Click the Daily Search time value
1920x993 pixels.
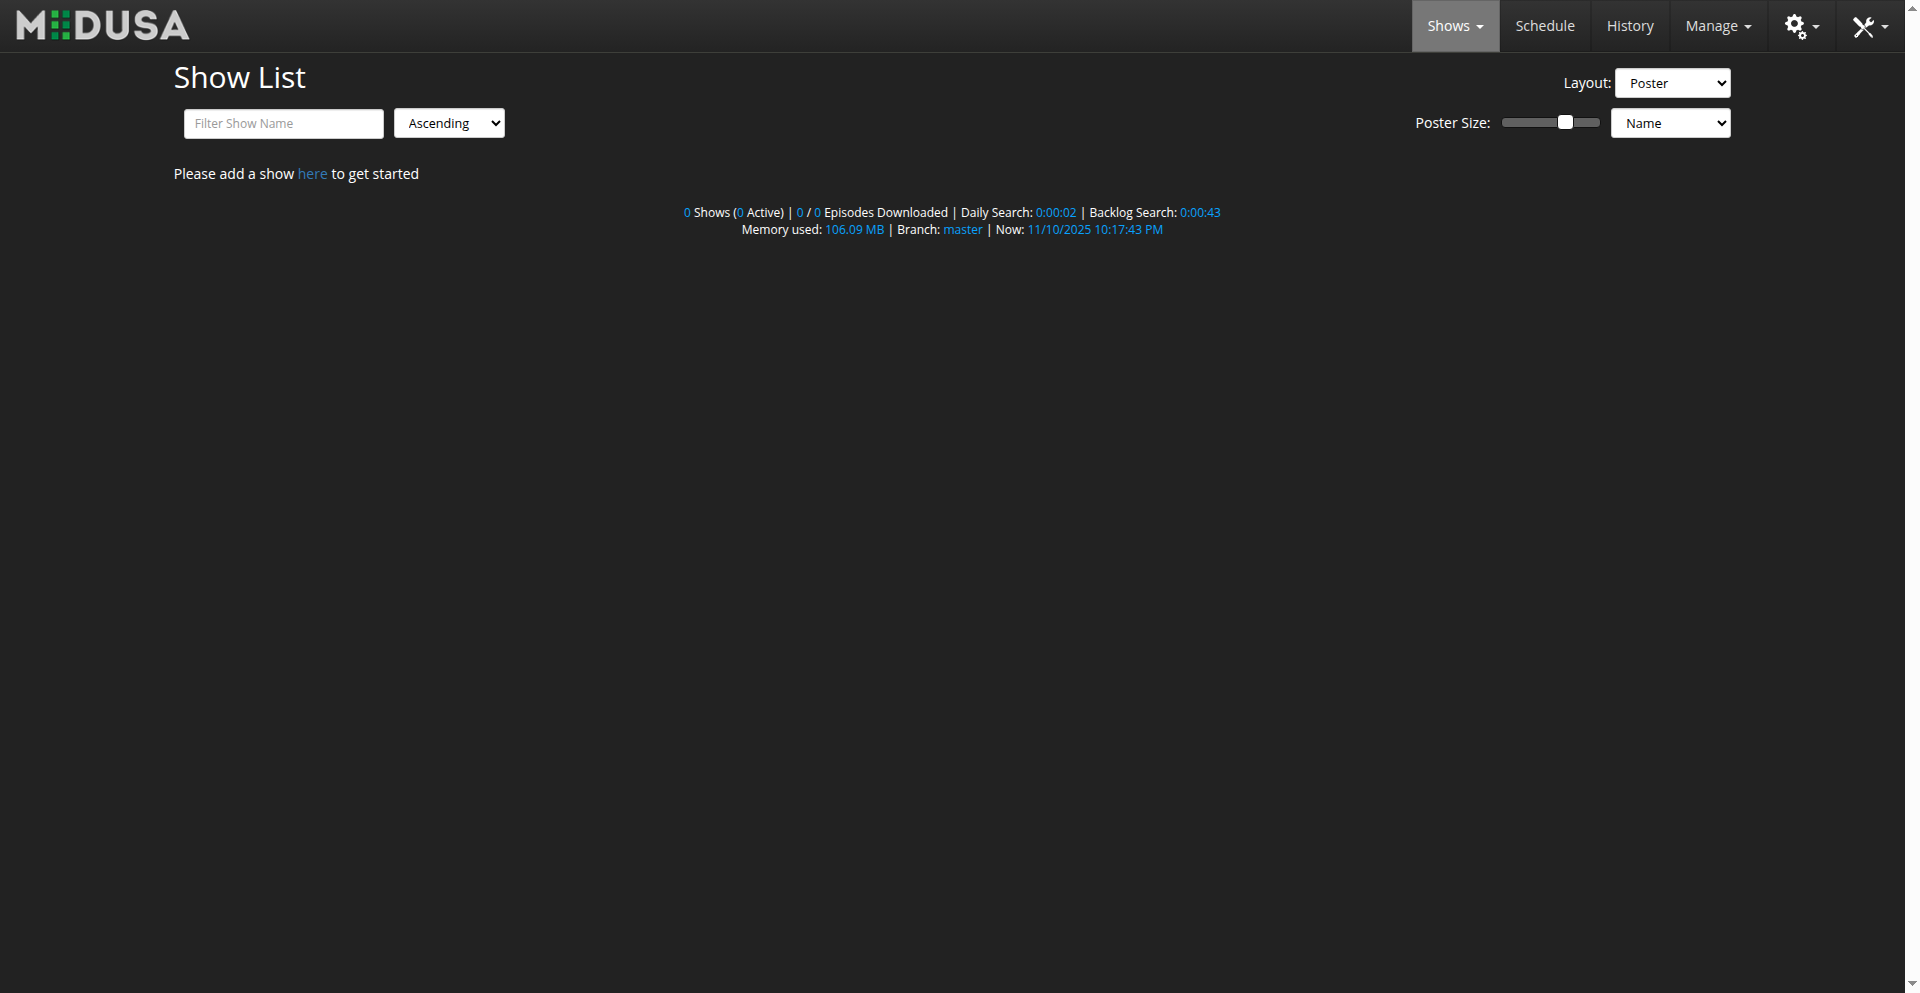(1055, 213)
